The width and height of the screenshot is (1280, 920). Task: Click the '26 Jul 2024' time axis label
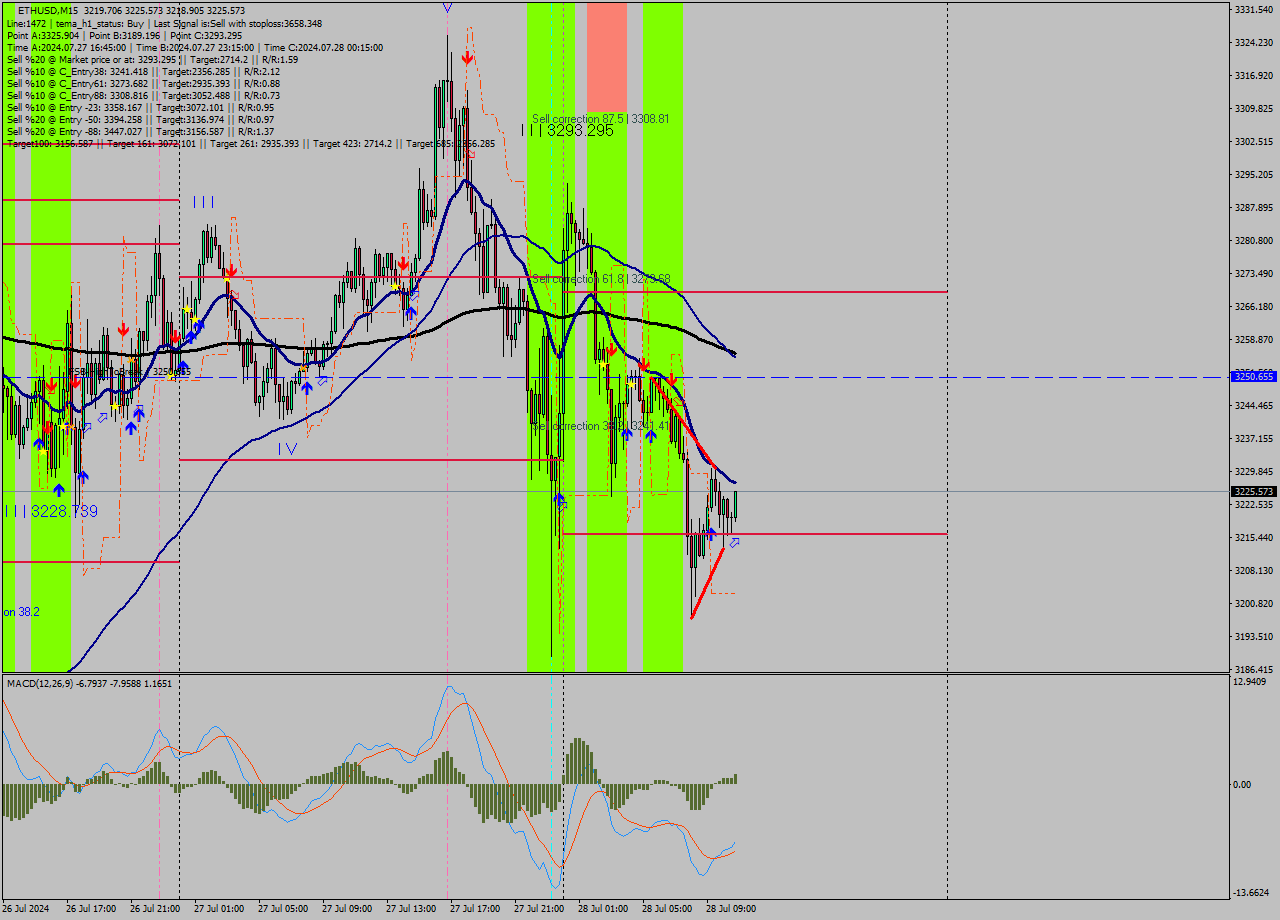(x=26, y=909)
